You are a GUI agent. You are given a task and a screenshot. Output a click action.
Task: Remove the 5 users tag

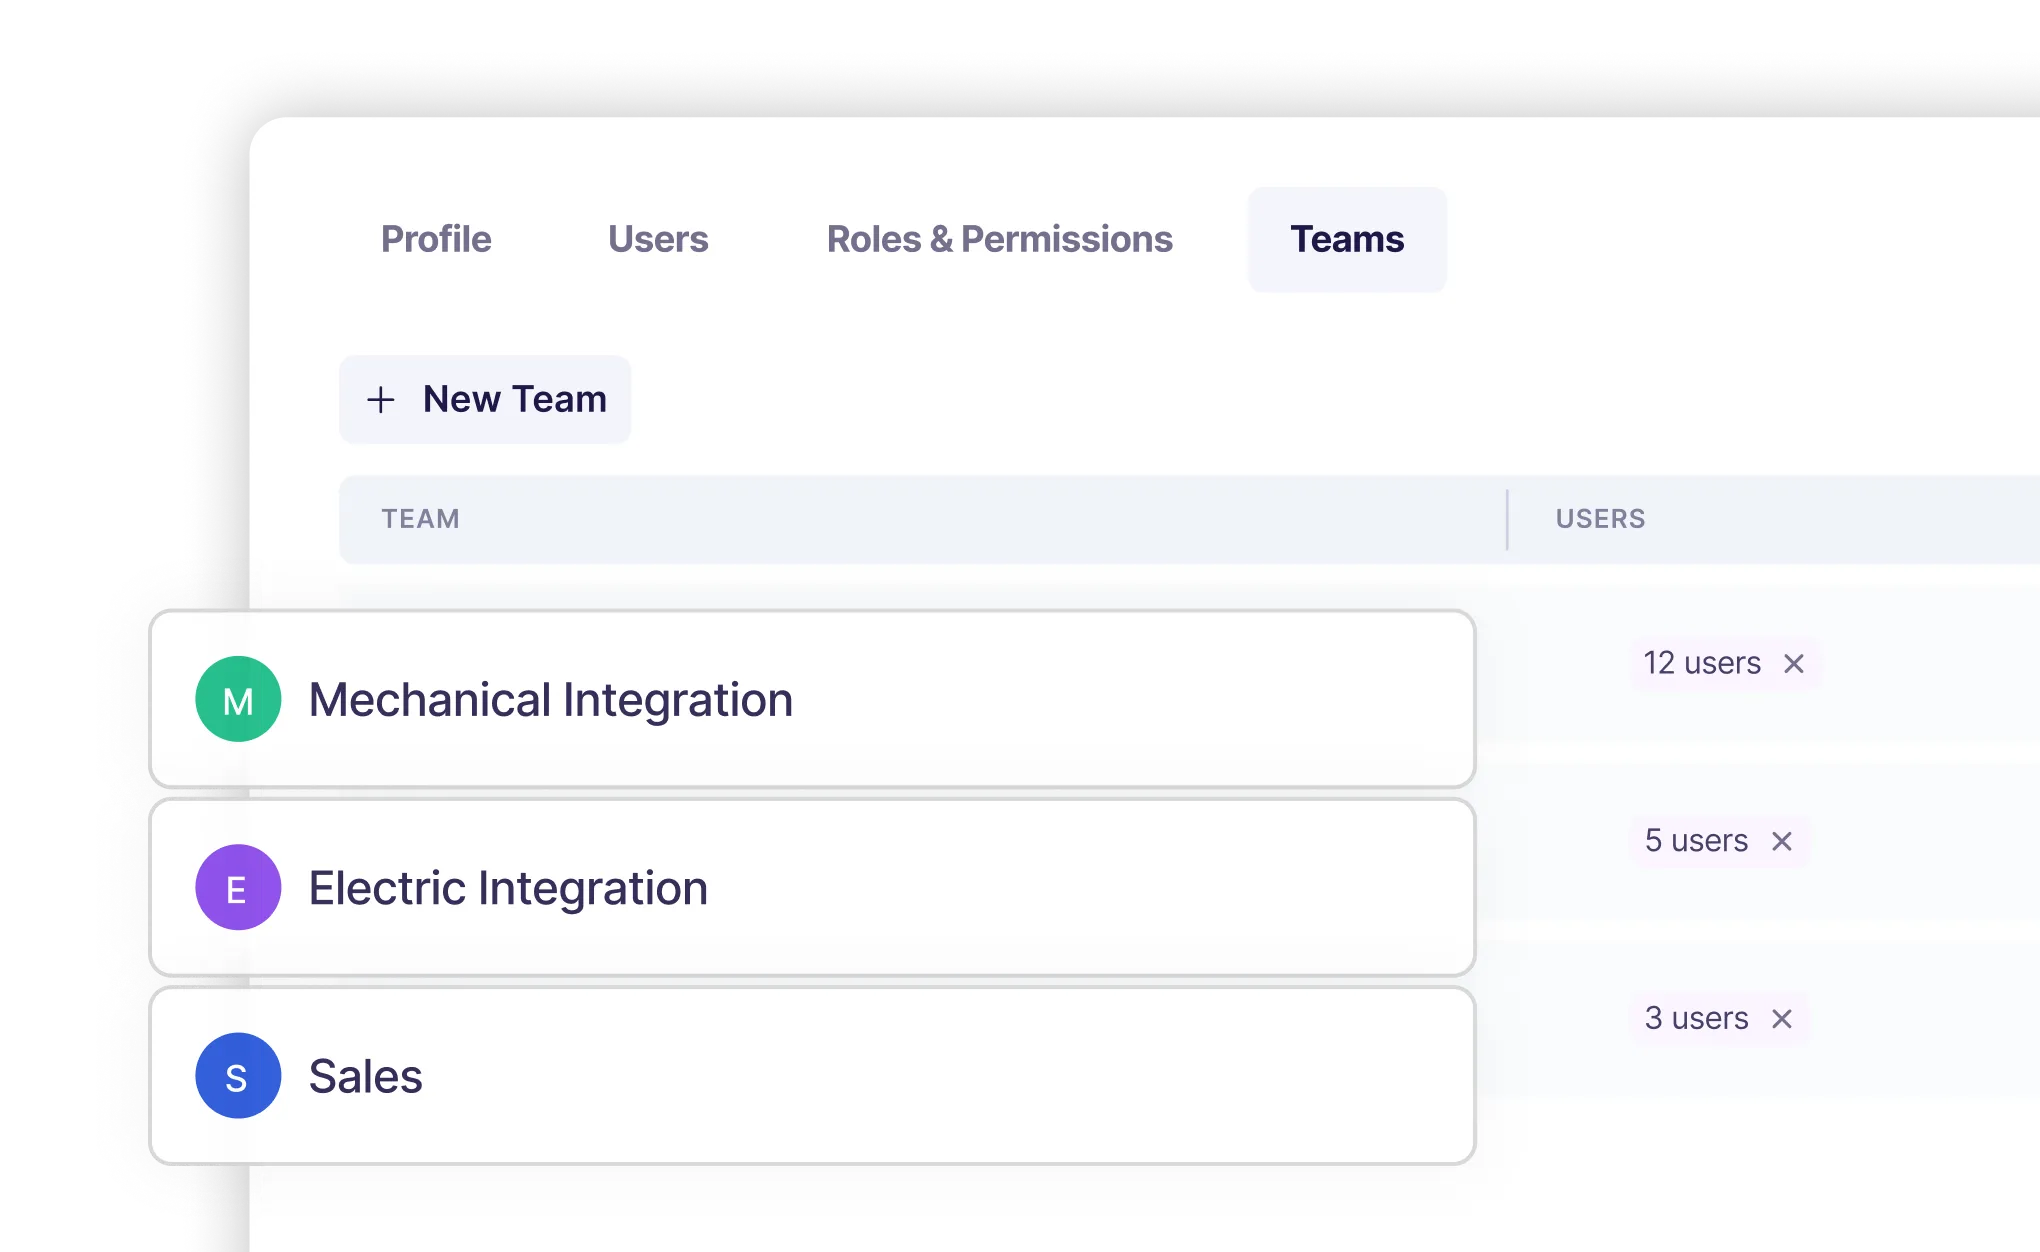tap(1782, 842)
